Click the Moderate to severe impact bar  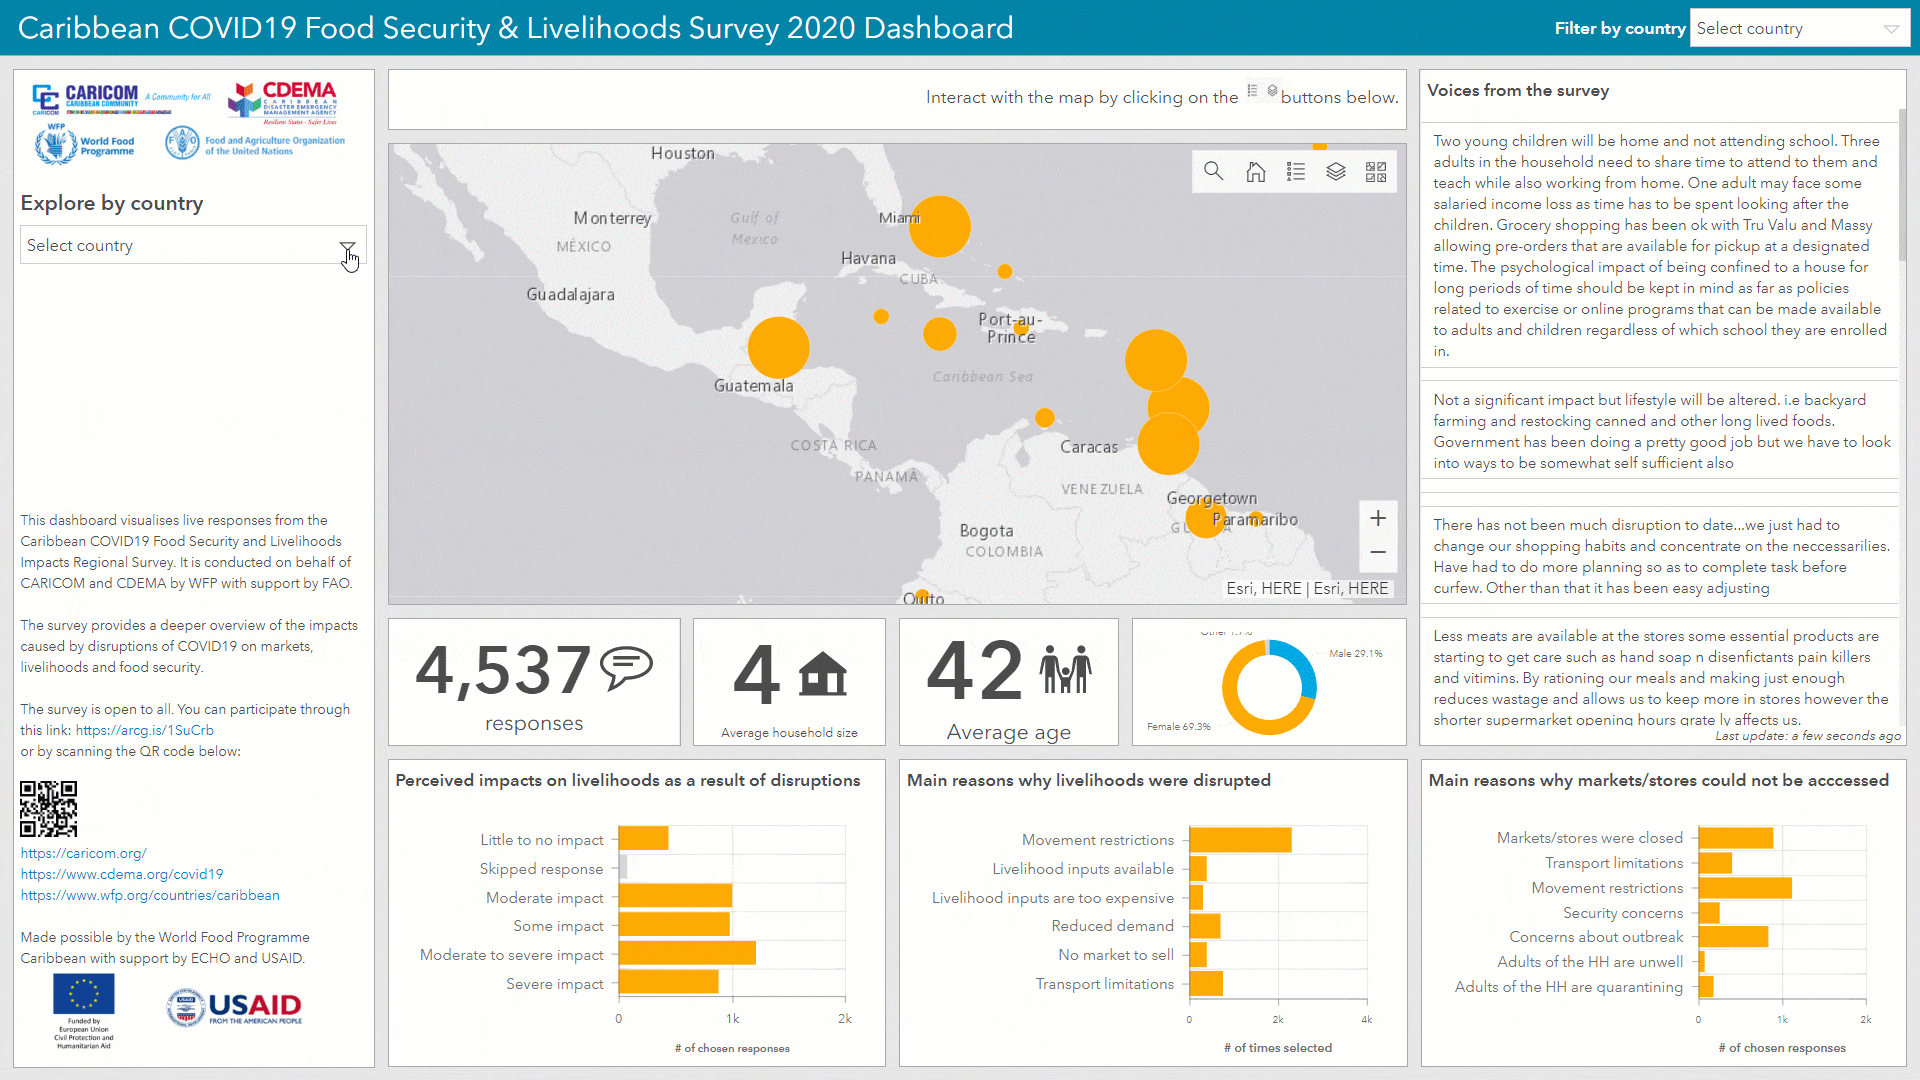[687, 954]
